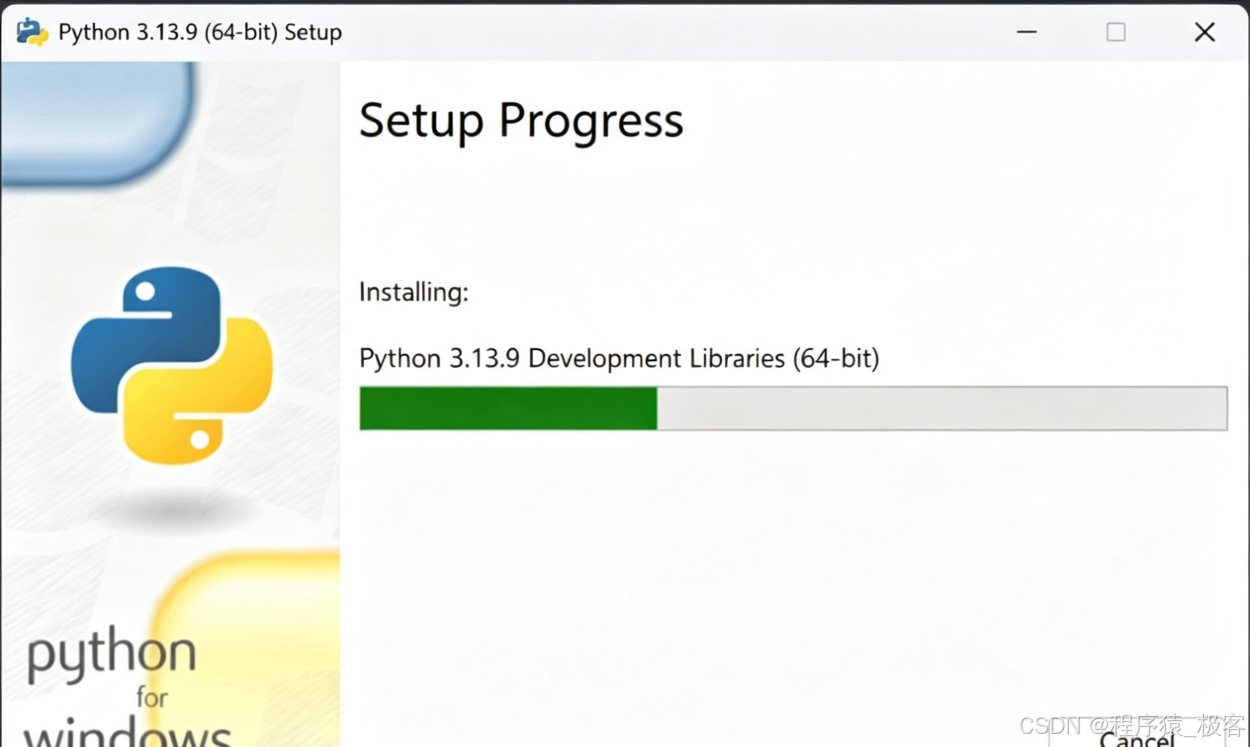Image resolution: width=1250 pixels, height=747 pixels.
Task: Click the yellow snake of the Python logo
Action: [198, 392]
